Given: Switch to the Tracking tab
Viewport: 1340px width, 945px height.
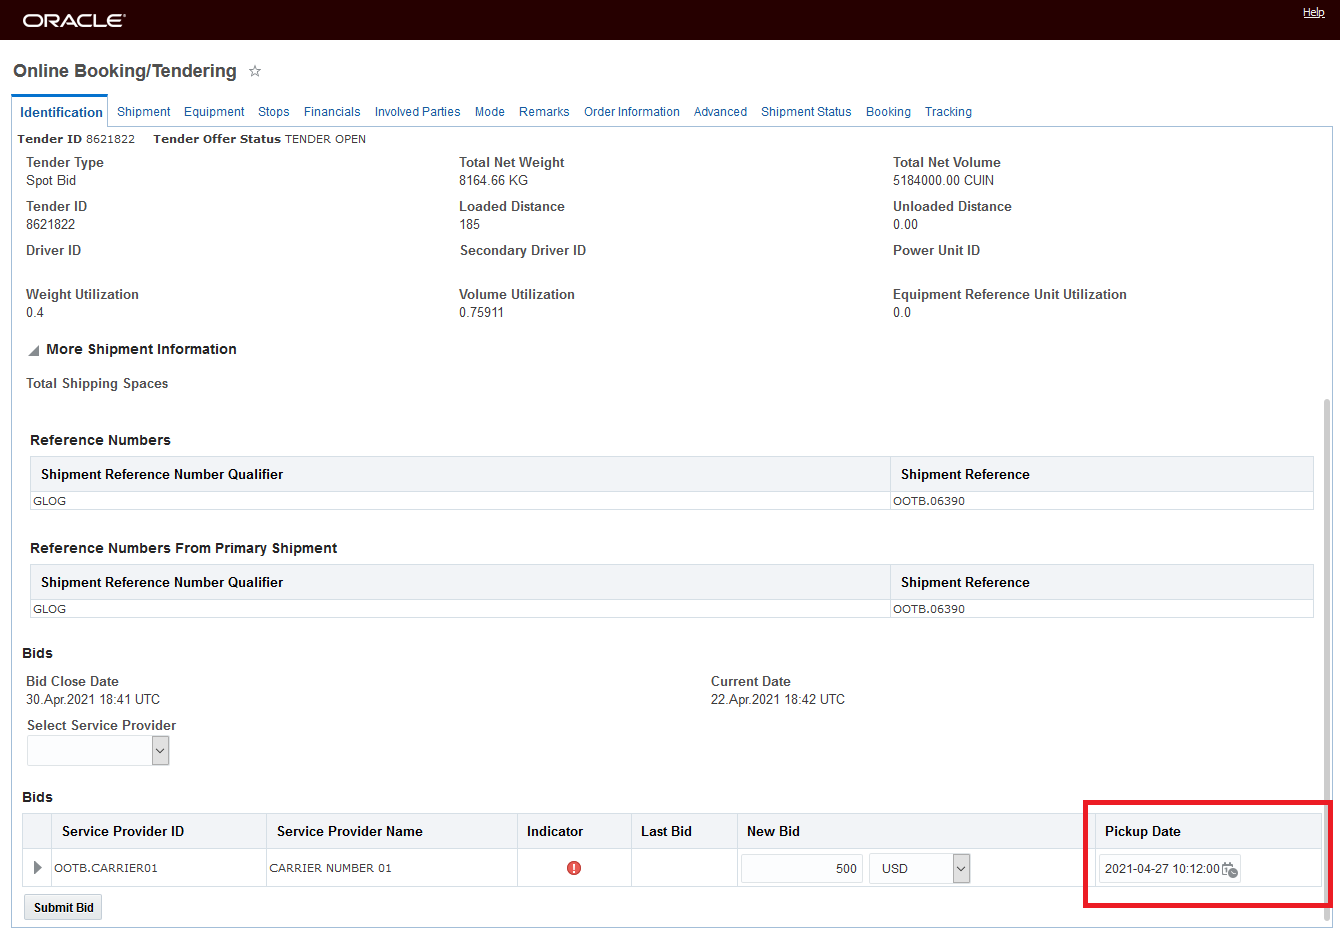Looking at the screenshot, I should tap(949, 112).
